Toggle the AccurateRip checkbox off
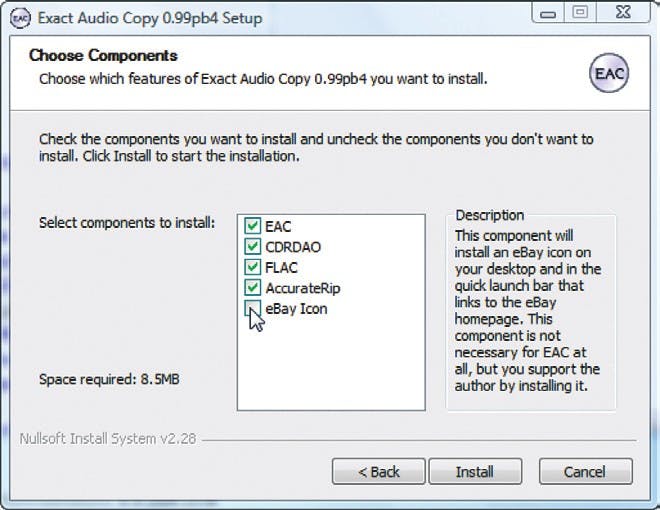Viewport: 660px width, 510px height. click(x=252, y=288)
